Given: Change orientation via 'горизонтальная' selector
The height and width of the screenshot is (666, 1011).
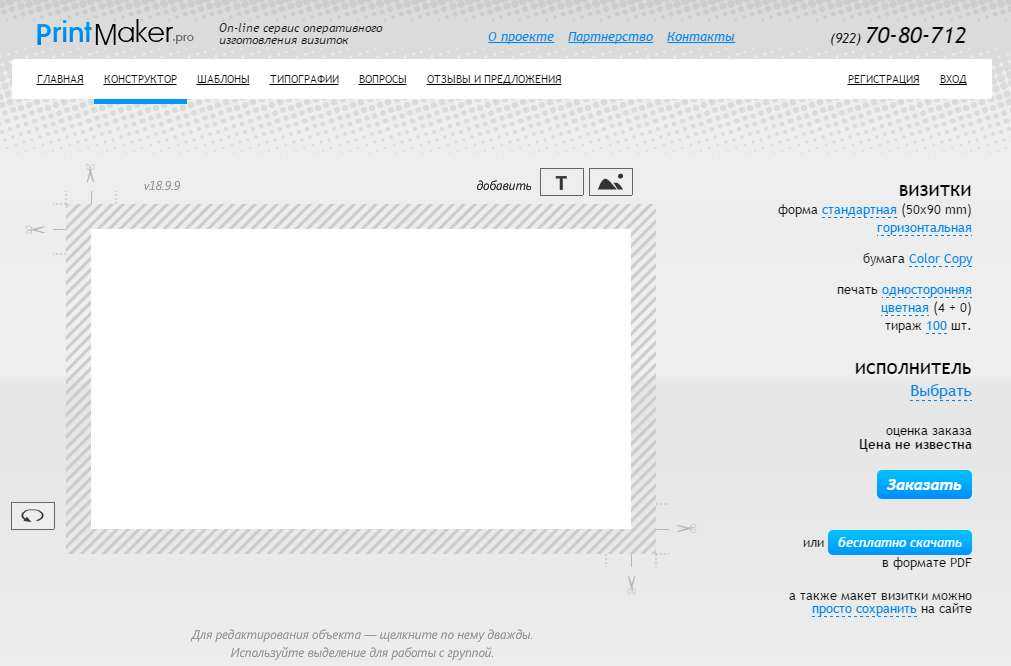Looking at the screenshot, I should [x=924, y=228].
